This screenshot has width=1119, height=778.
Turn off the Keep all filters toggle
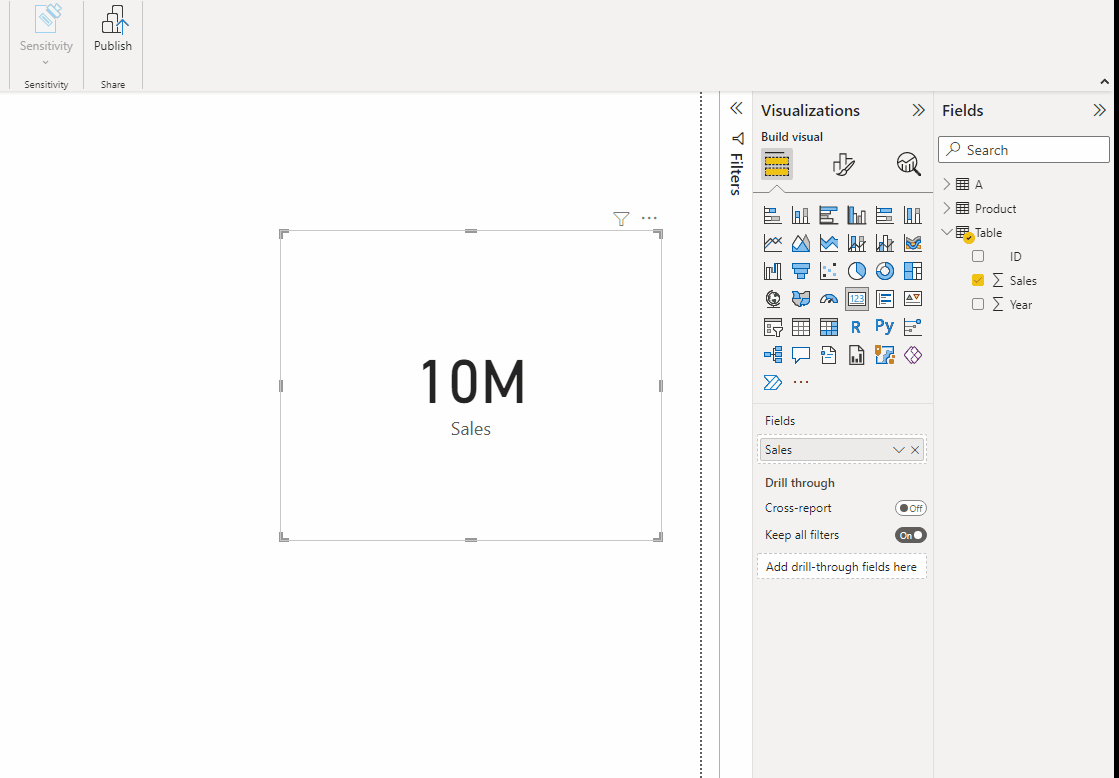(x=911, y=535)
